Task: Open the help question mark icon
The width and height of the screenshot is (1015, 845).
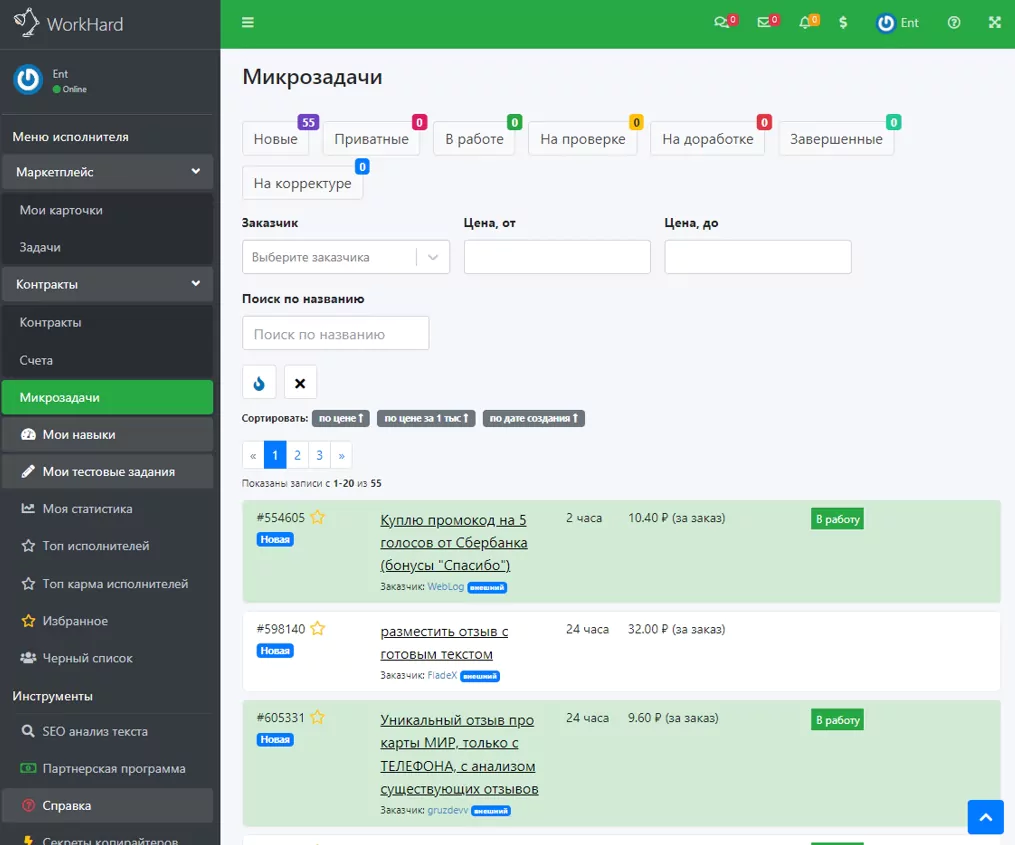Action: tap(954, 23)
